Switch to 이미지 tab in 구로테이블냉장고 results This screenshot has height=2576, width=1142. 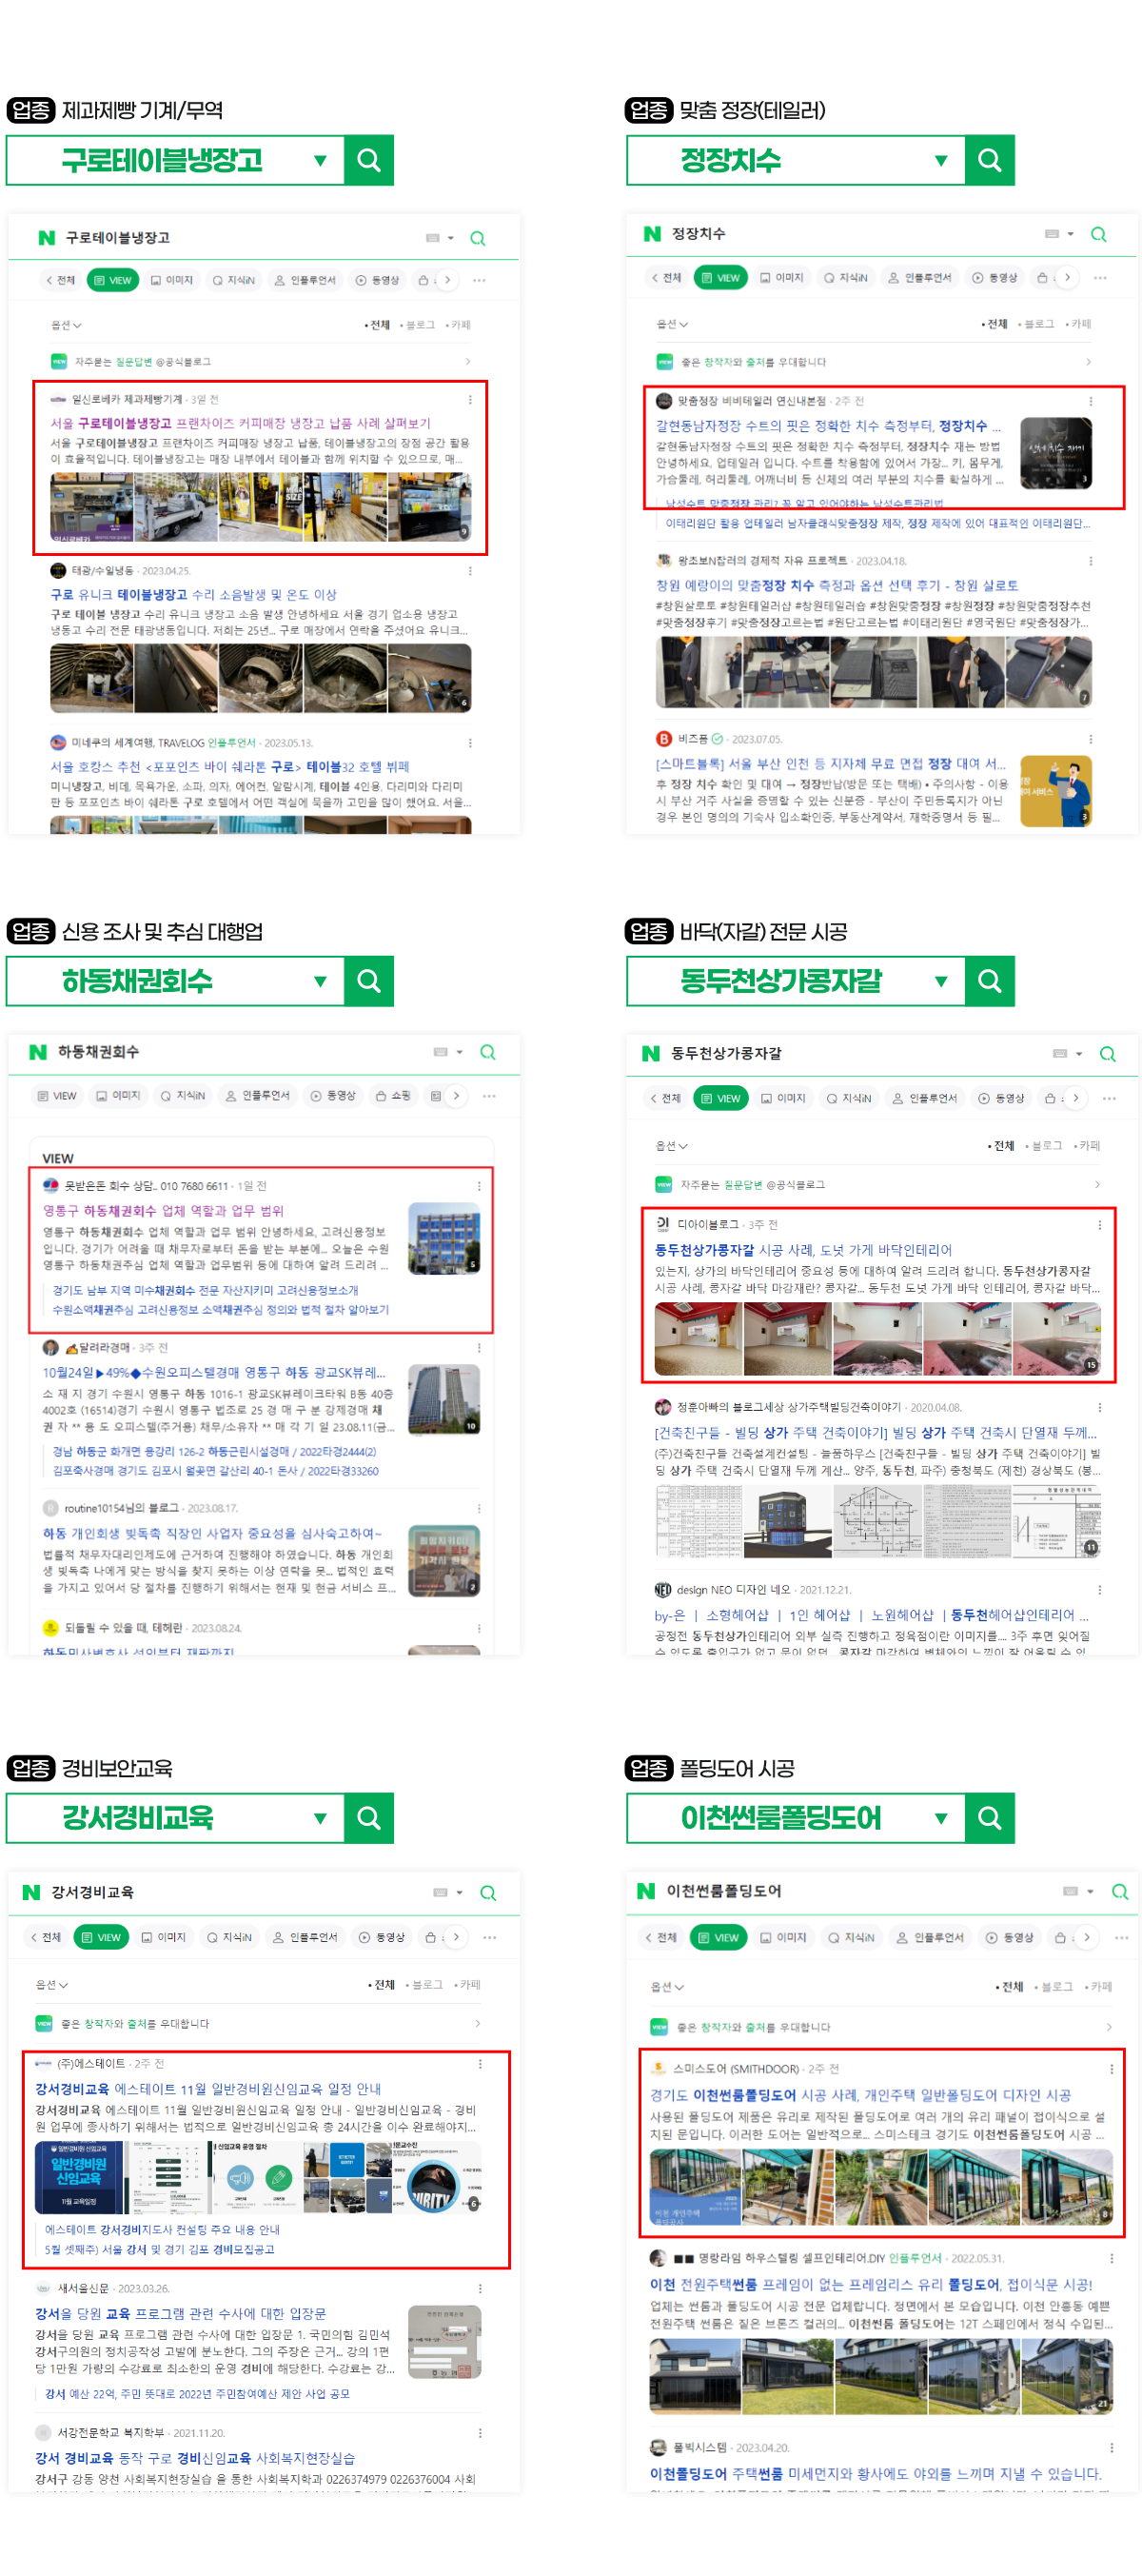(172, 280)
